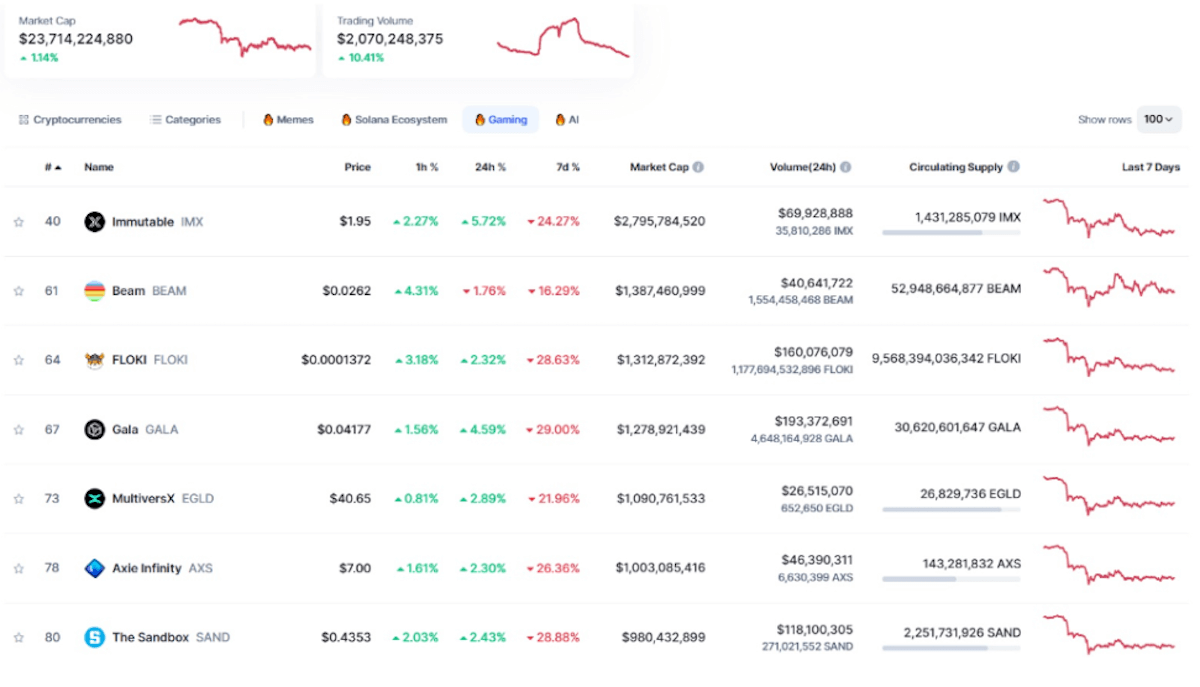Click Gala price $0.04177
1200x687 pixels.
tap(344, 430)
